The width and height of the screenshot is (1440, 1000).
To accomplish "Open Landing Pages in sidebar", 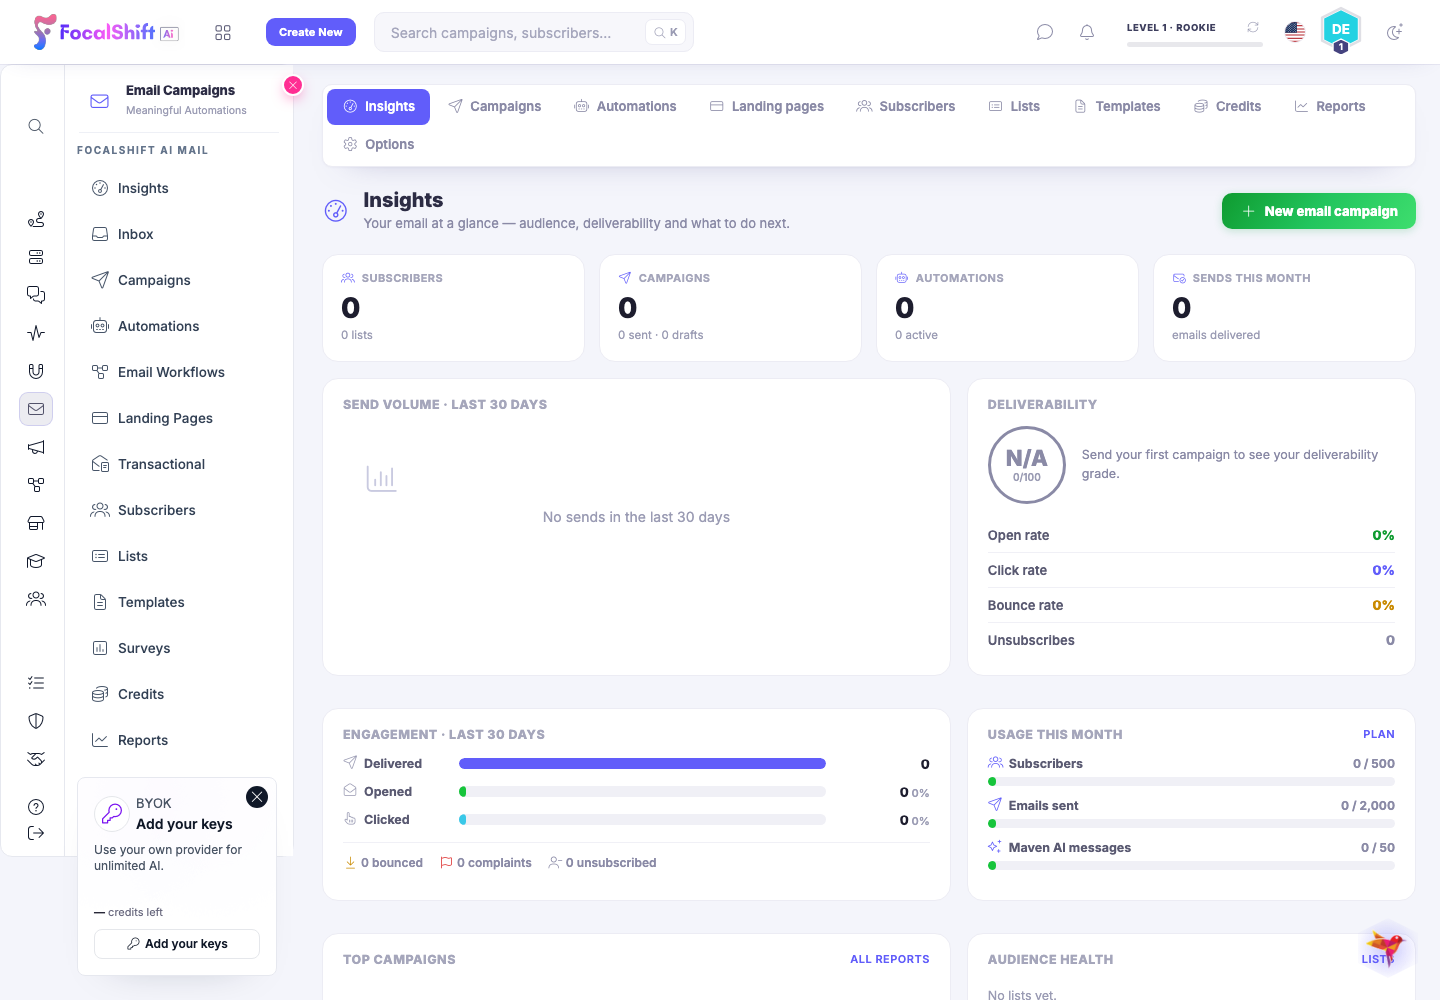I will click(x=179, y=418).
